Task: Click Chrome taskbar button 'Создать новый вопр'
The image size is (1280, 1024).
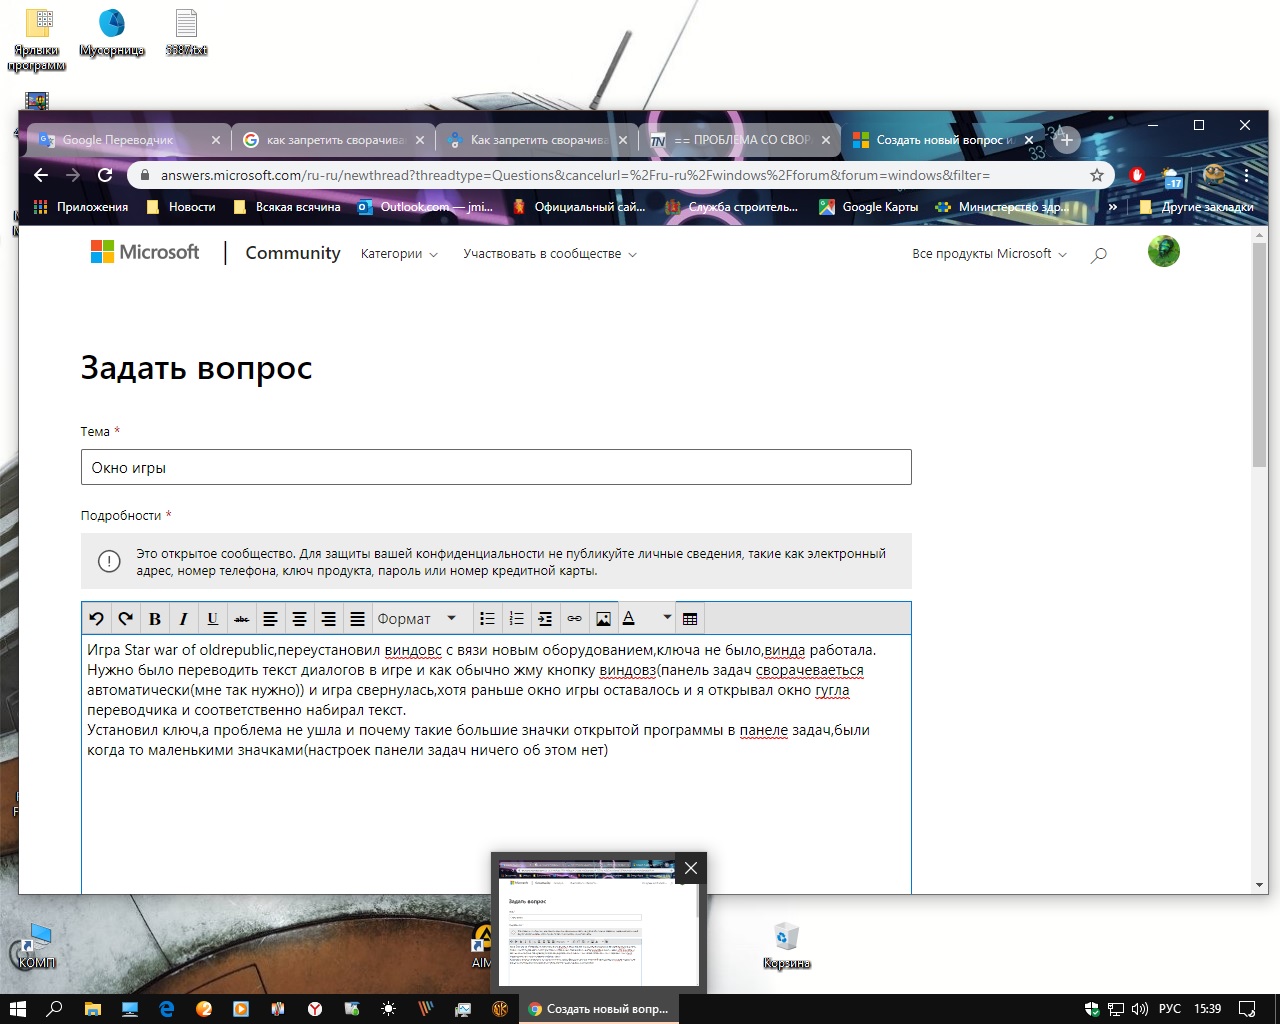Action: tap(598, 1009)
